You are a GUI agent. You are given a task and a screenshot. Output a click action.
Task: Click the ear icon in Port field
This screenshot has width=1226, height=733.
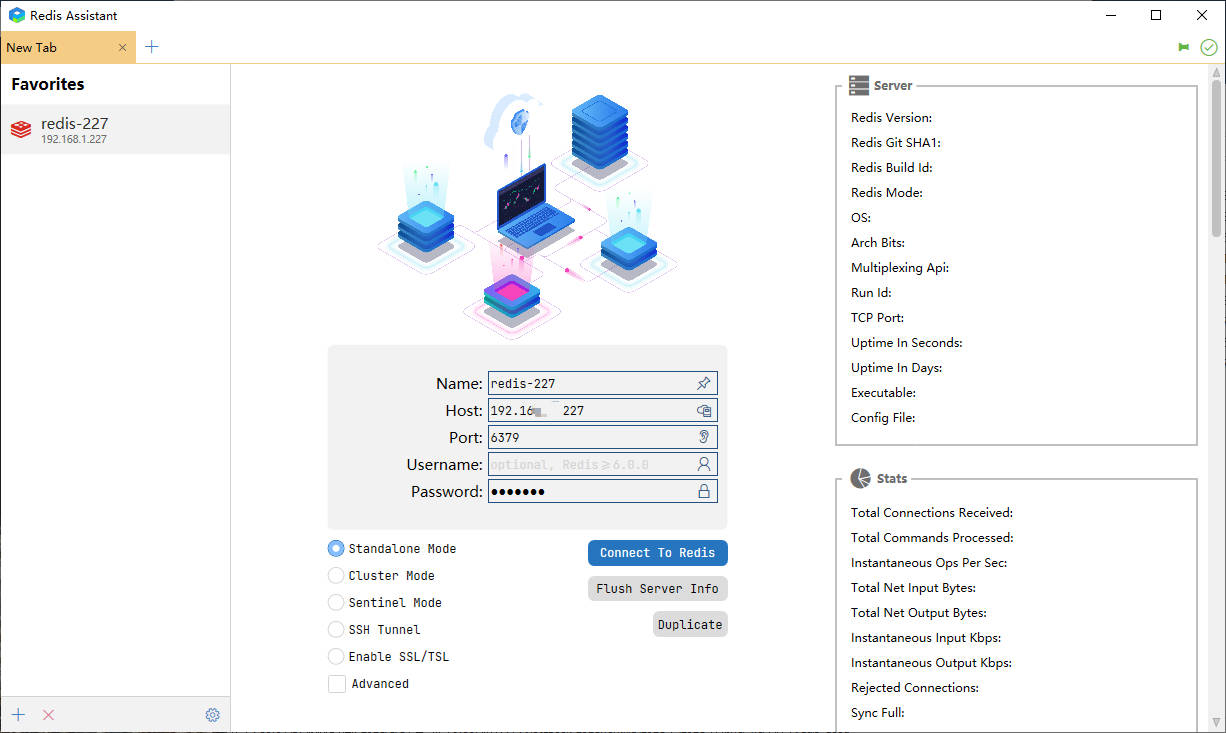(704, 437)
